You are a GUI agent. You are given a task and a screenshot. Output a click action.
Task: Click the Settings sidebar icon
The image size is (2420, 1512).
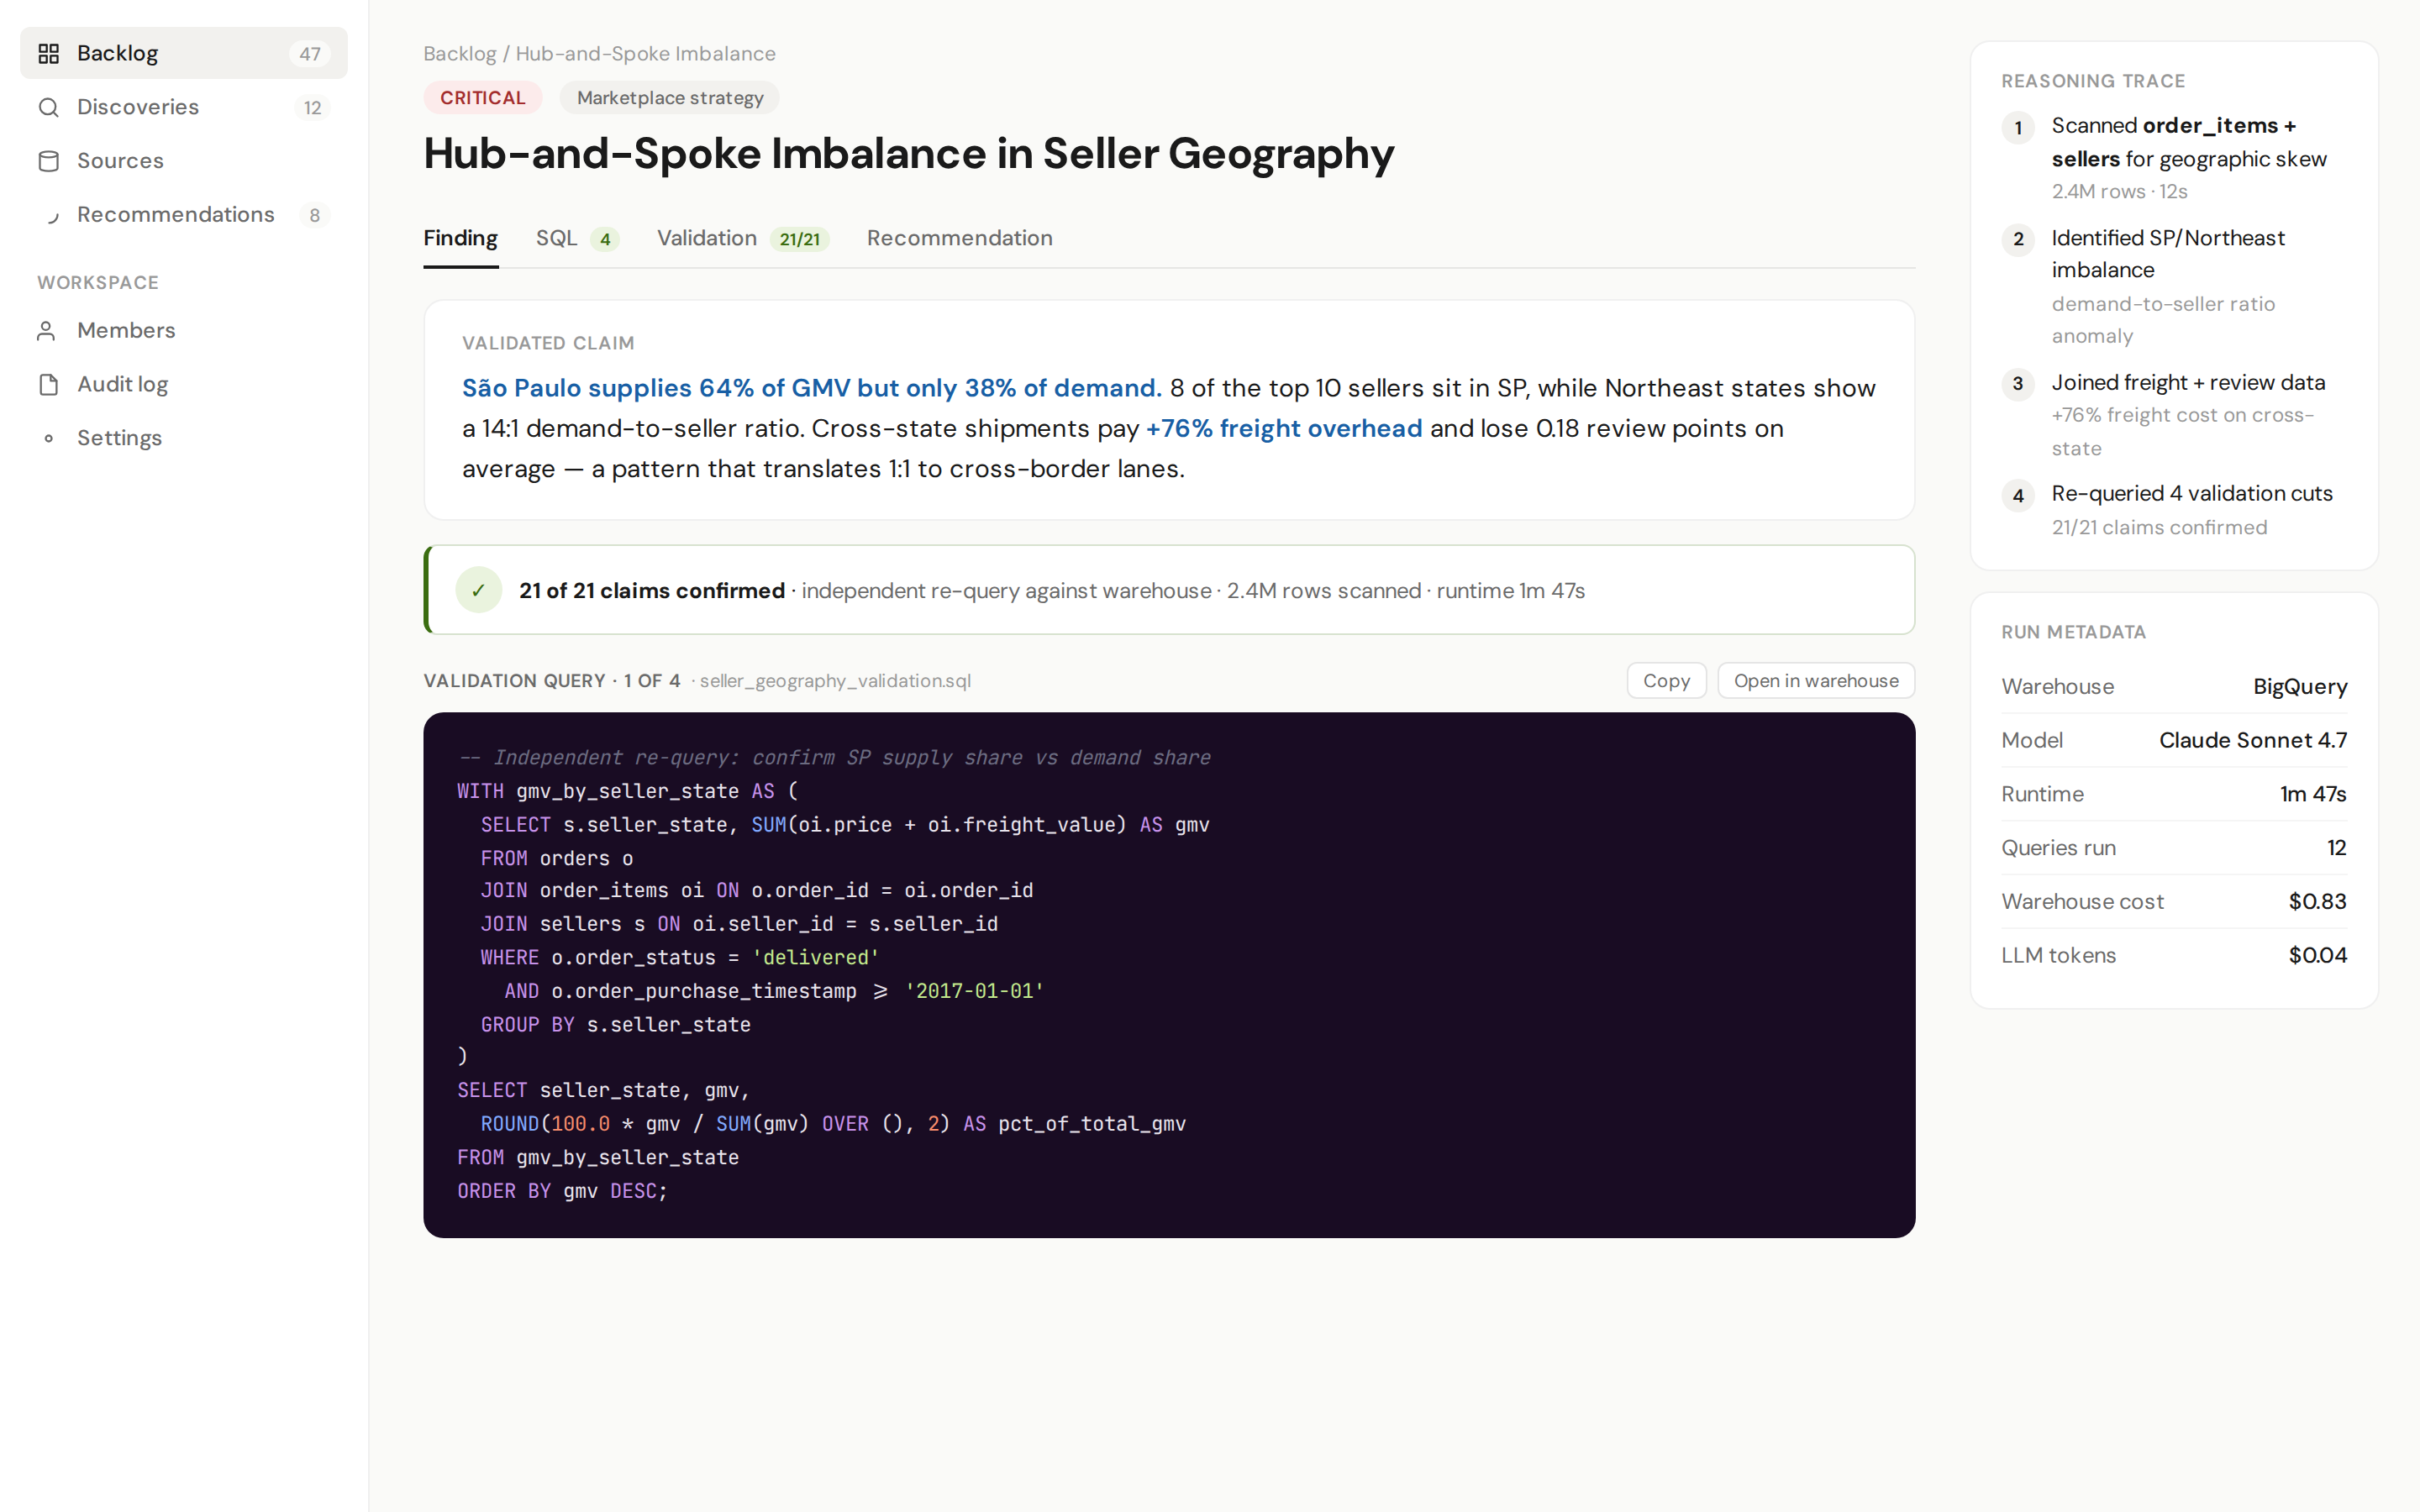[48, 438]
